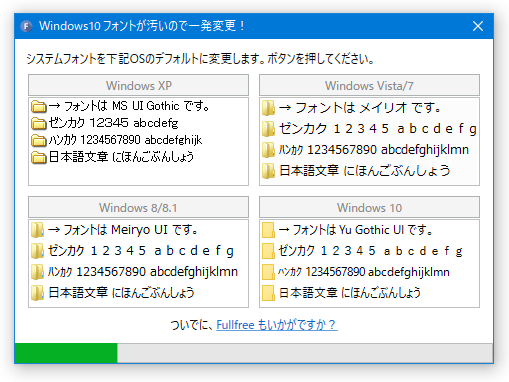
Task: Click folder icon beside 'MS UI Gothic' line
Action: point(39,106)
